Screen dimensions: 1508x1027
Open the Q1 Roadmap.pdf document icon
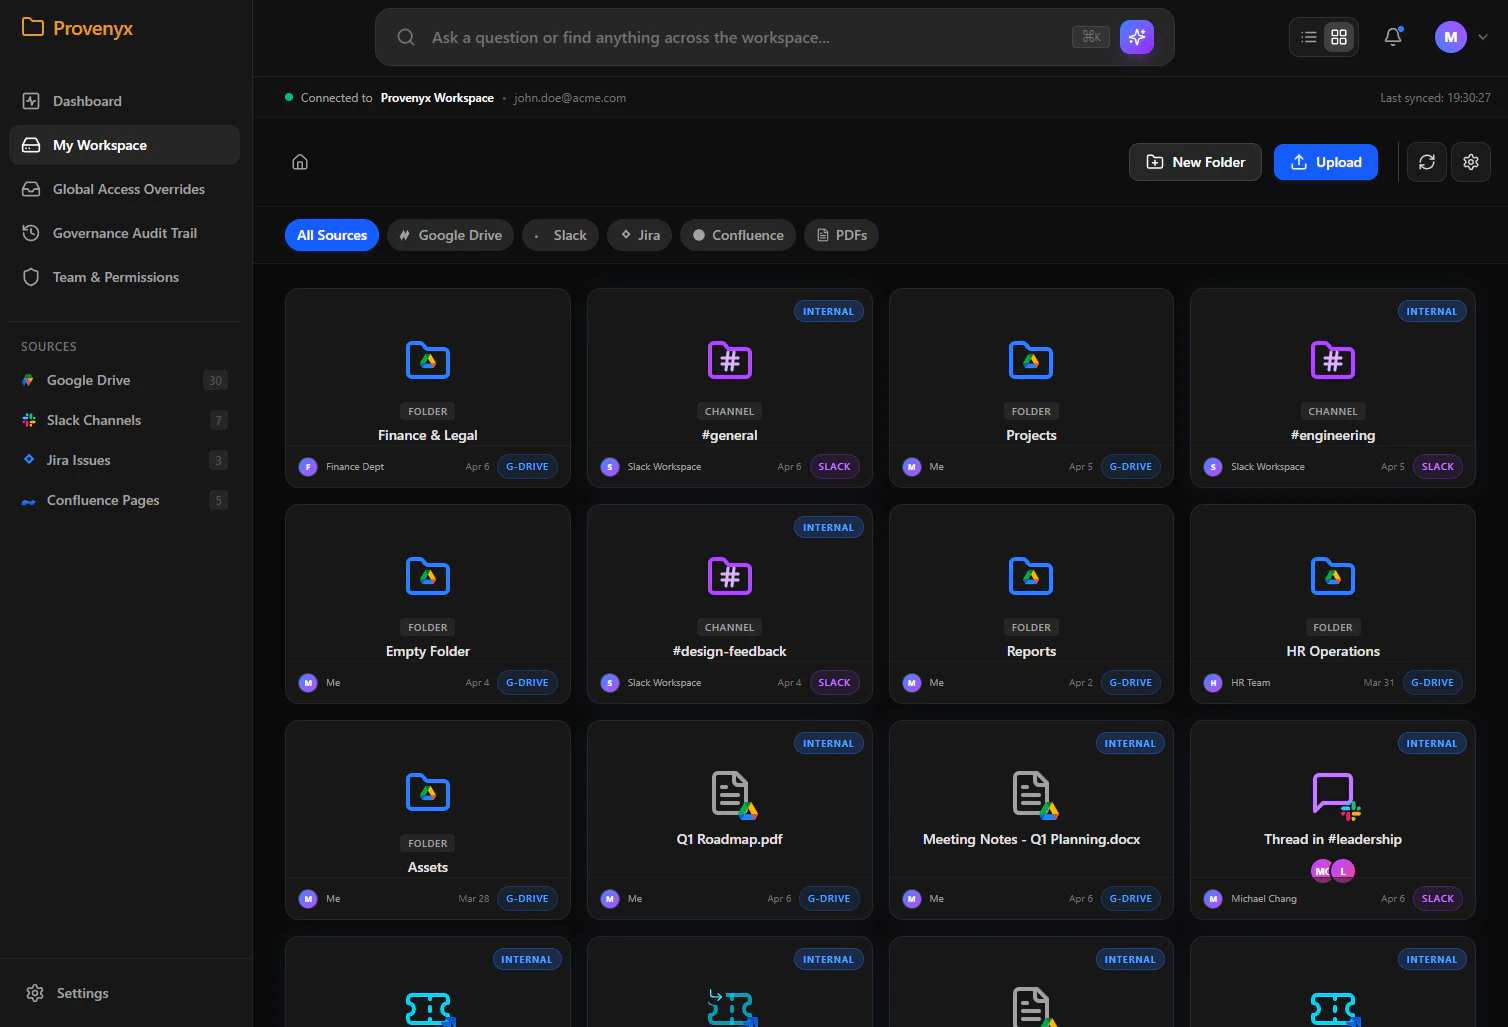pos(733,795)
